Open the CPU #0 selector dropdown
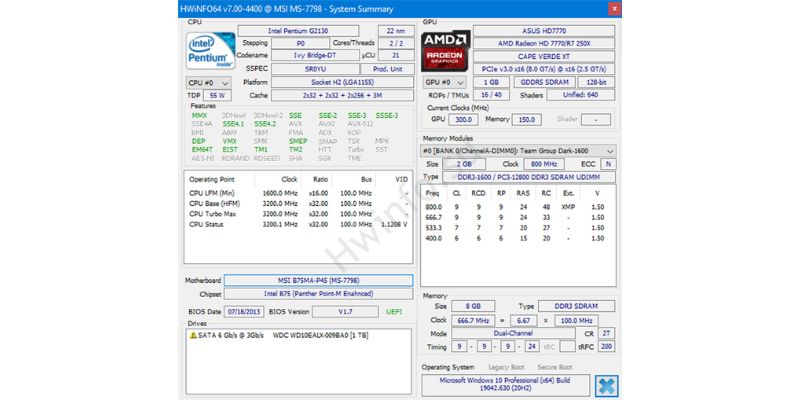The width and height of the screenshot is (800, 400). click(x=209, y=83)
